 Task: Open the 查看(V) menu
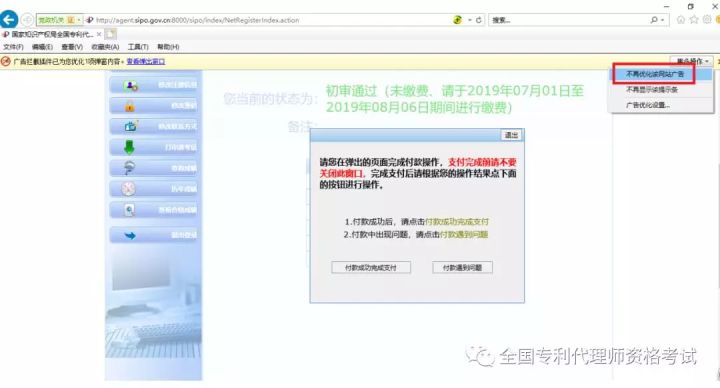coord(72,47)
